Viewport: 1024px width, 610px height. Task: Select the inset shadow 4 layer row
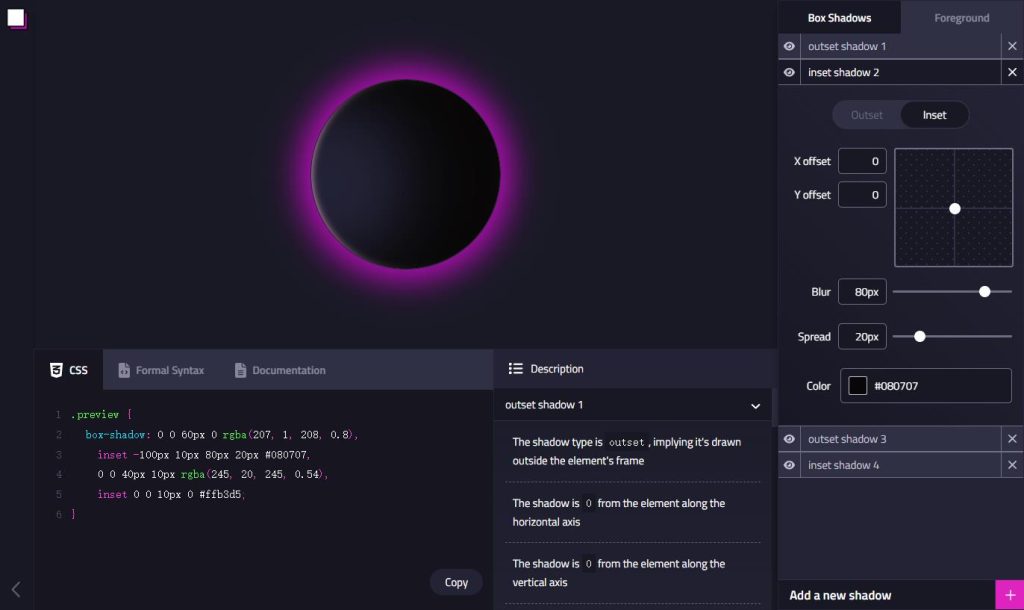point(899,465)
